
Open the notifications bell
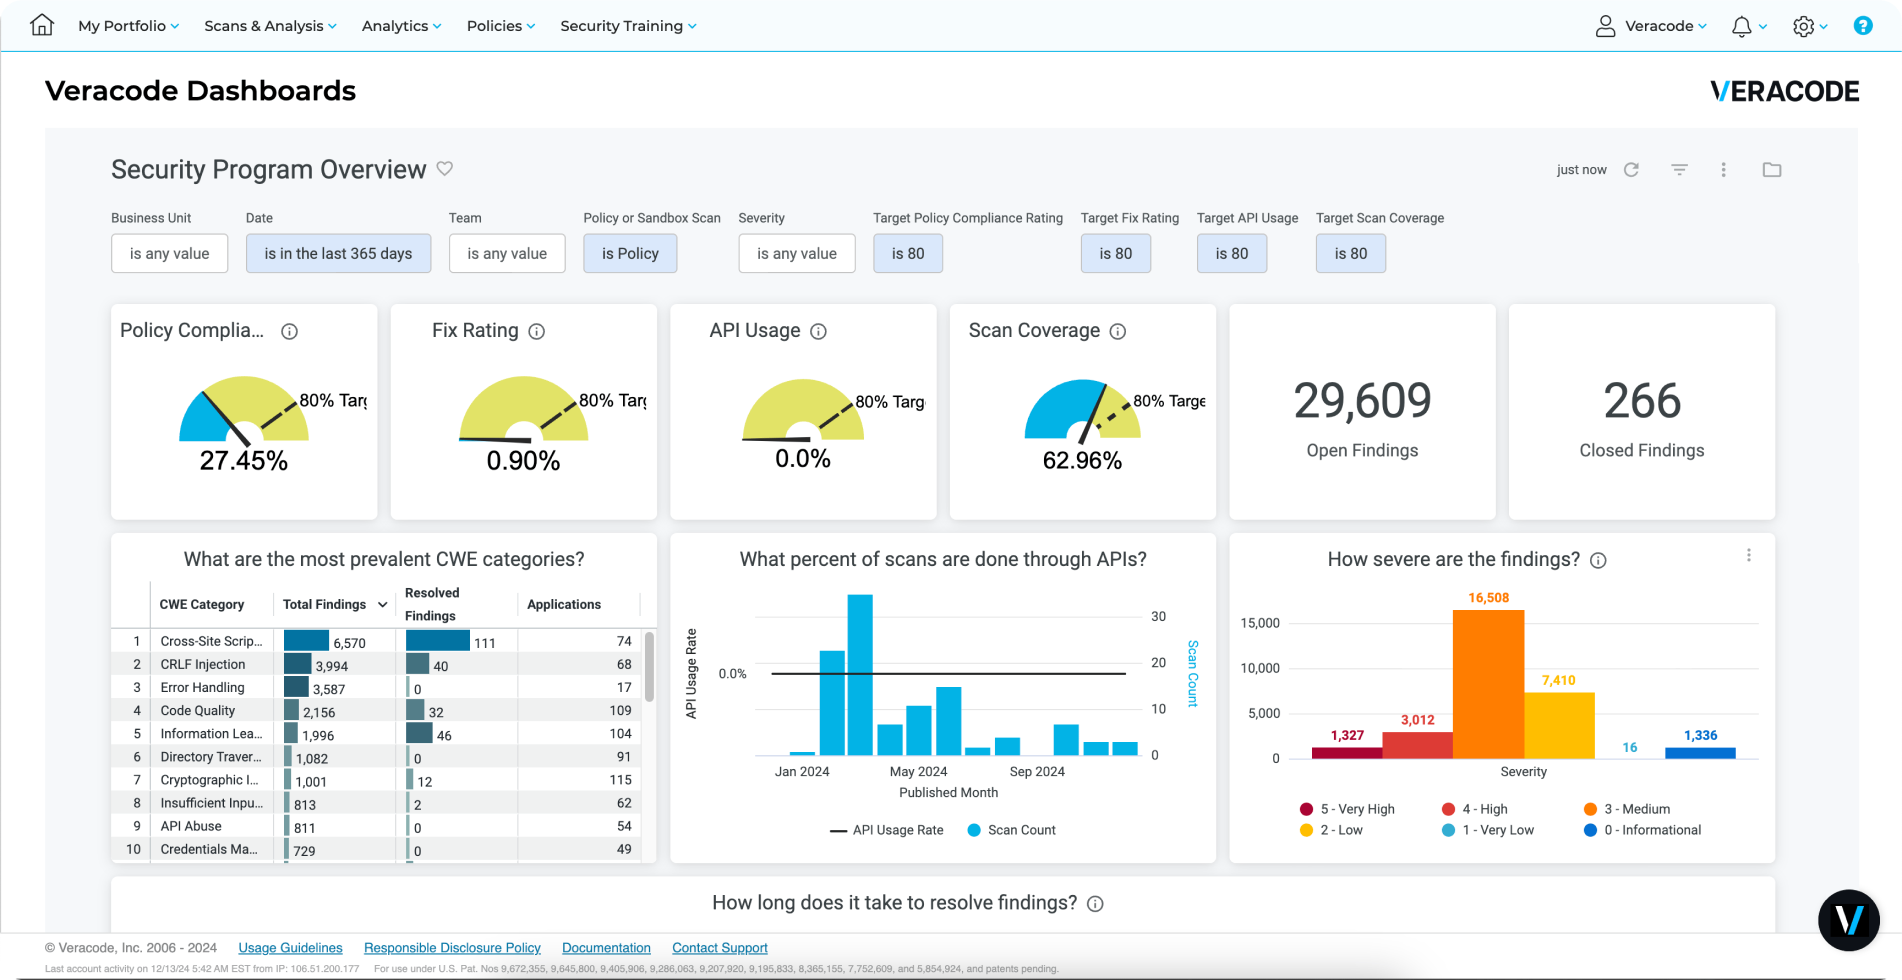pyautogui.click(x=1742, y=26)
